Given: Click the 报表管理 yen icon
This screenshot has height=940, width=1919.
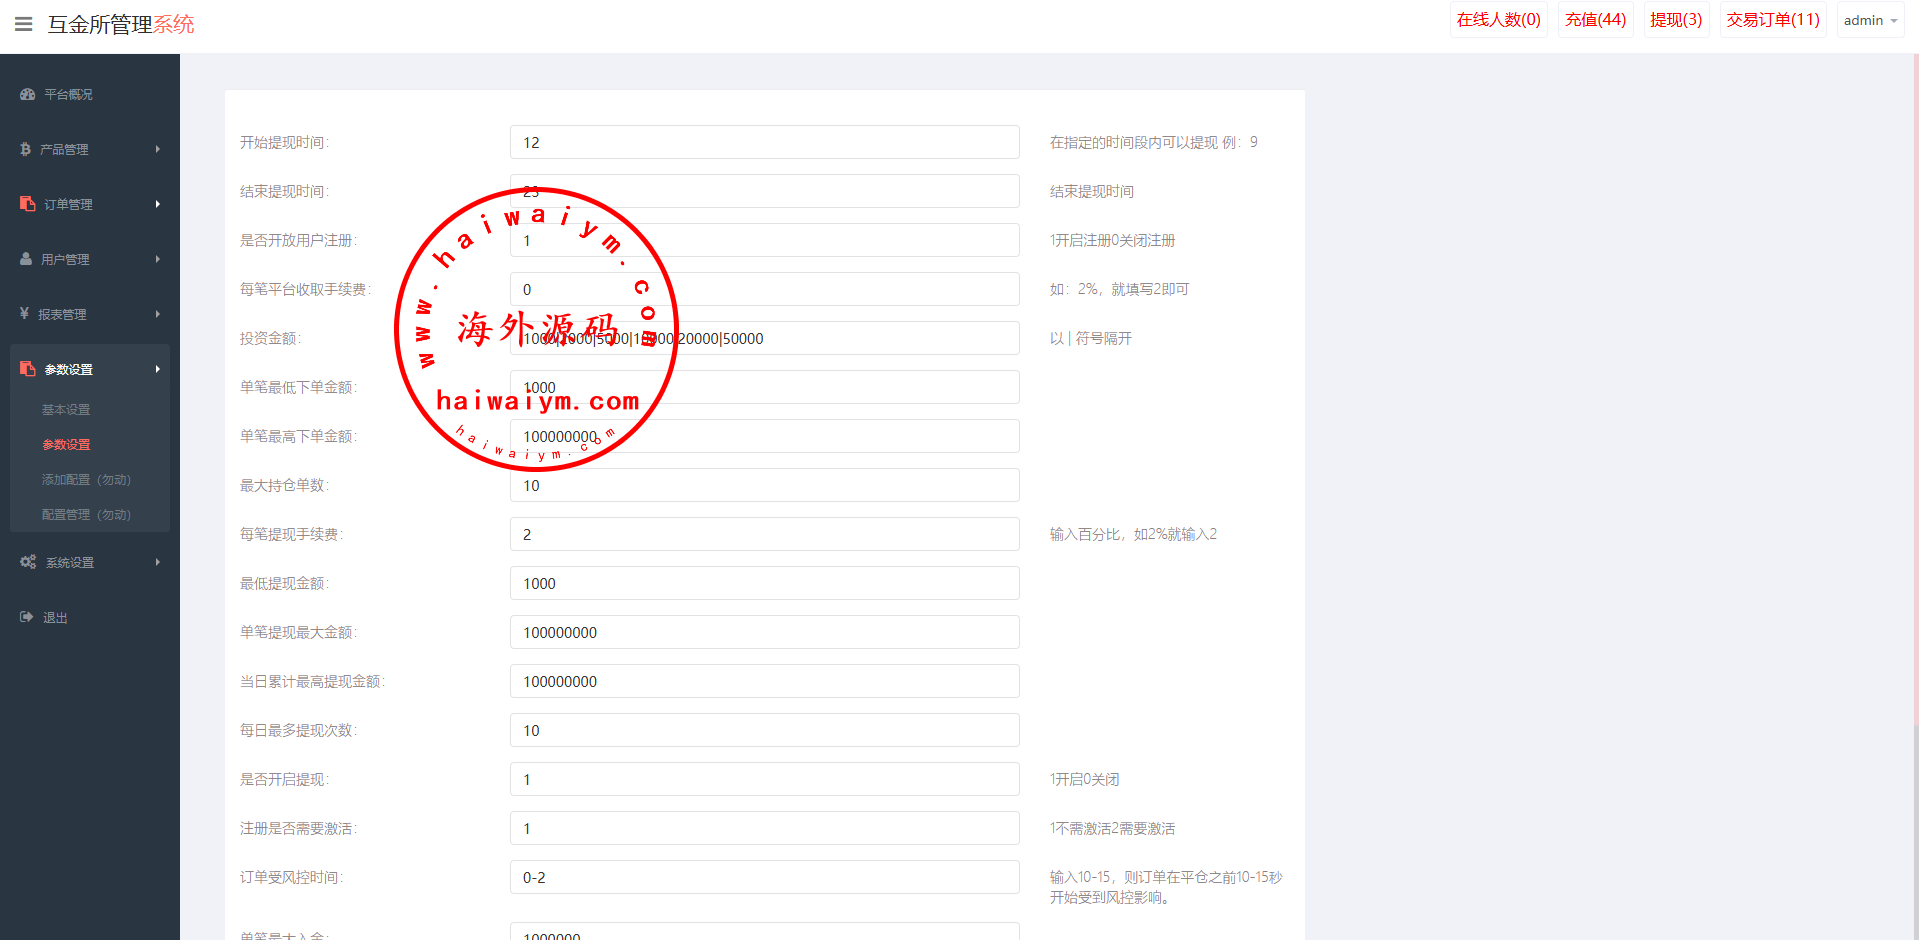Looking at the screenshot, I should click(x=24, y=314).
